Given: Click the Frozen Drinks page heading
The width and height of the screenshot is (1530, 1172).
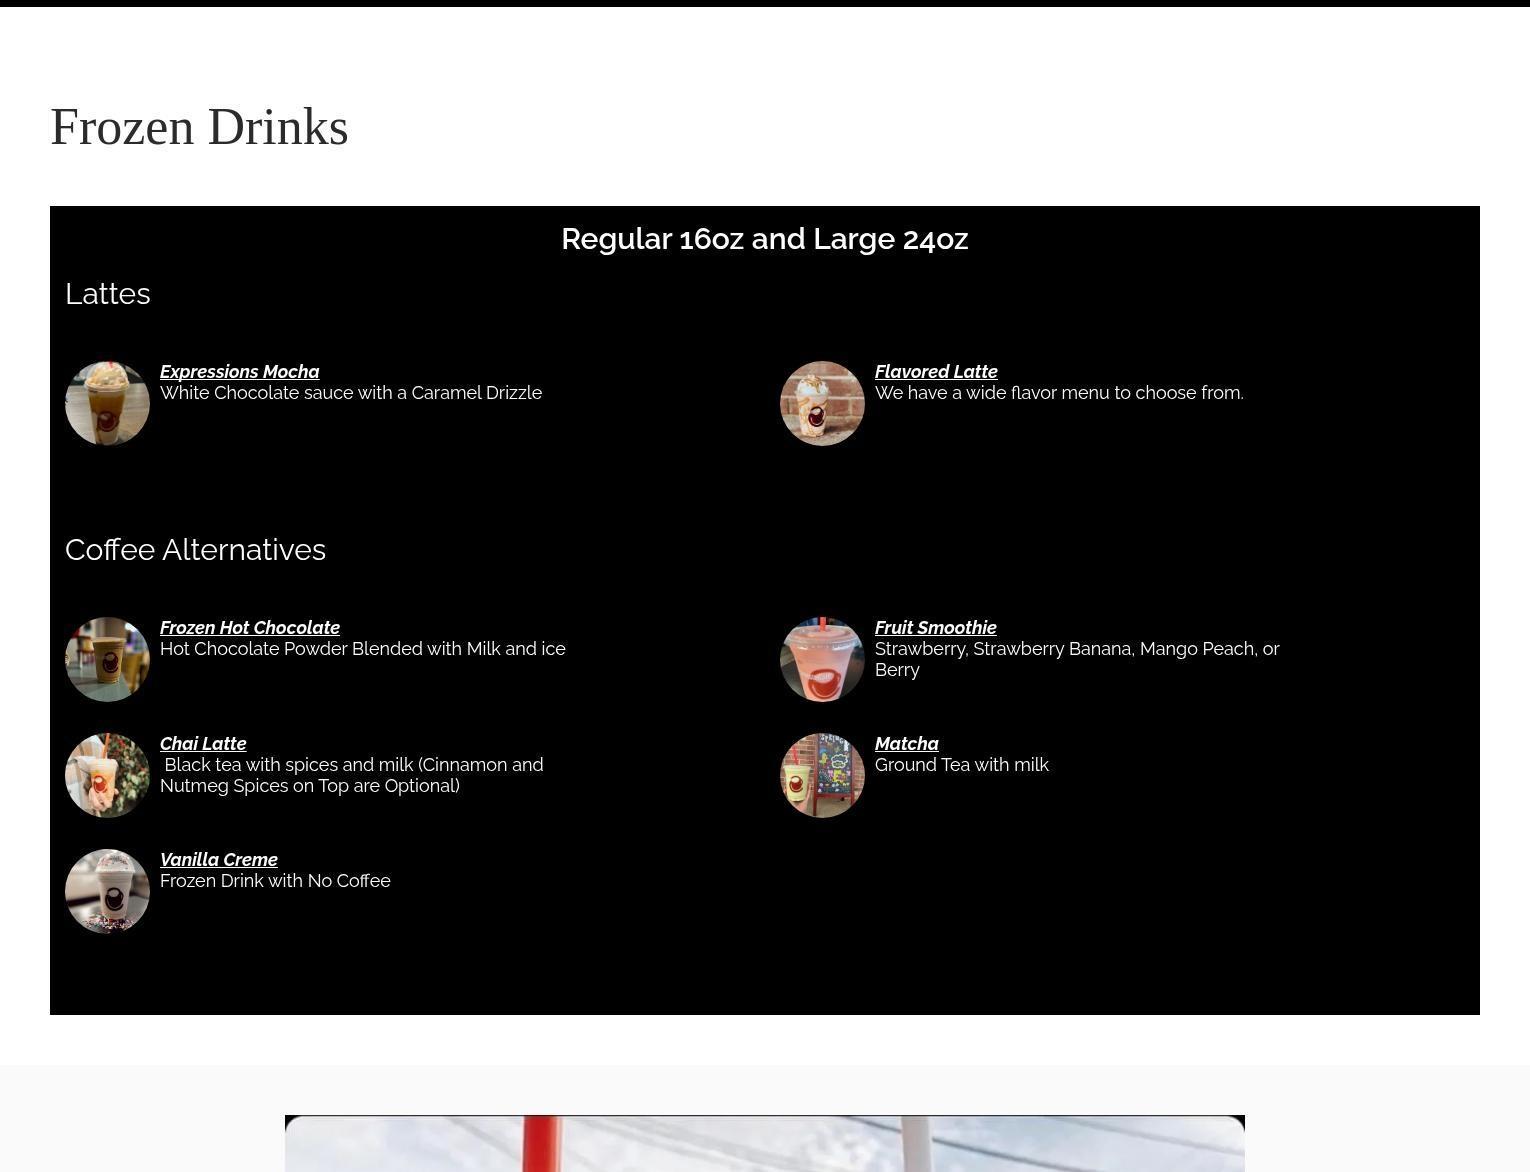Looking at the screenshot, I should pos(199,127).
